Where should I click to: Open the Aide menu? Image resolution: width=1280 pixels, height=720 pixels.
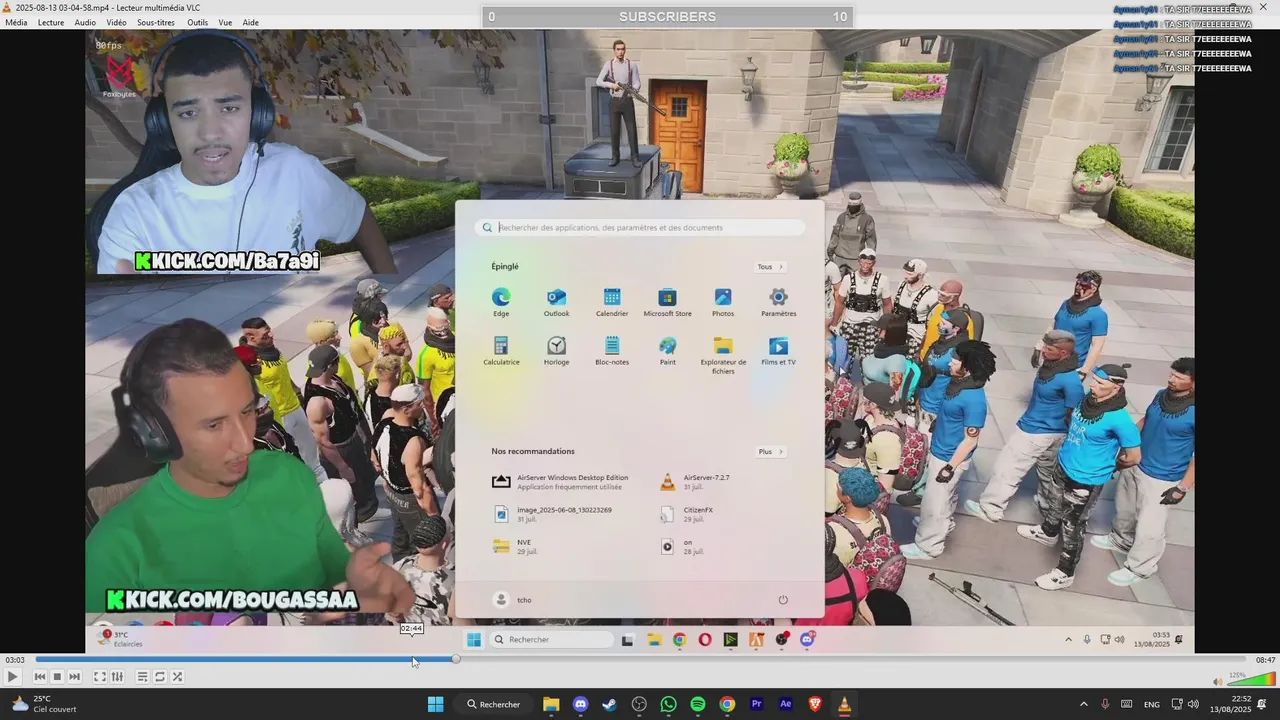pos(250,22)
